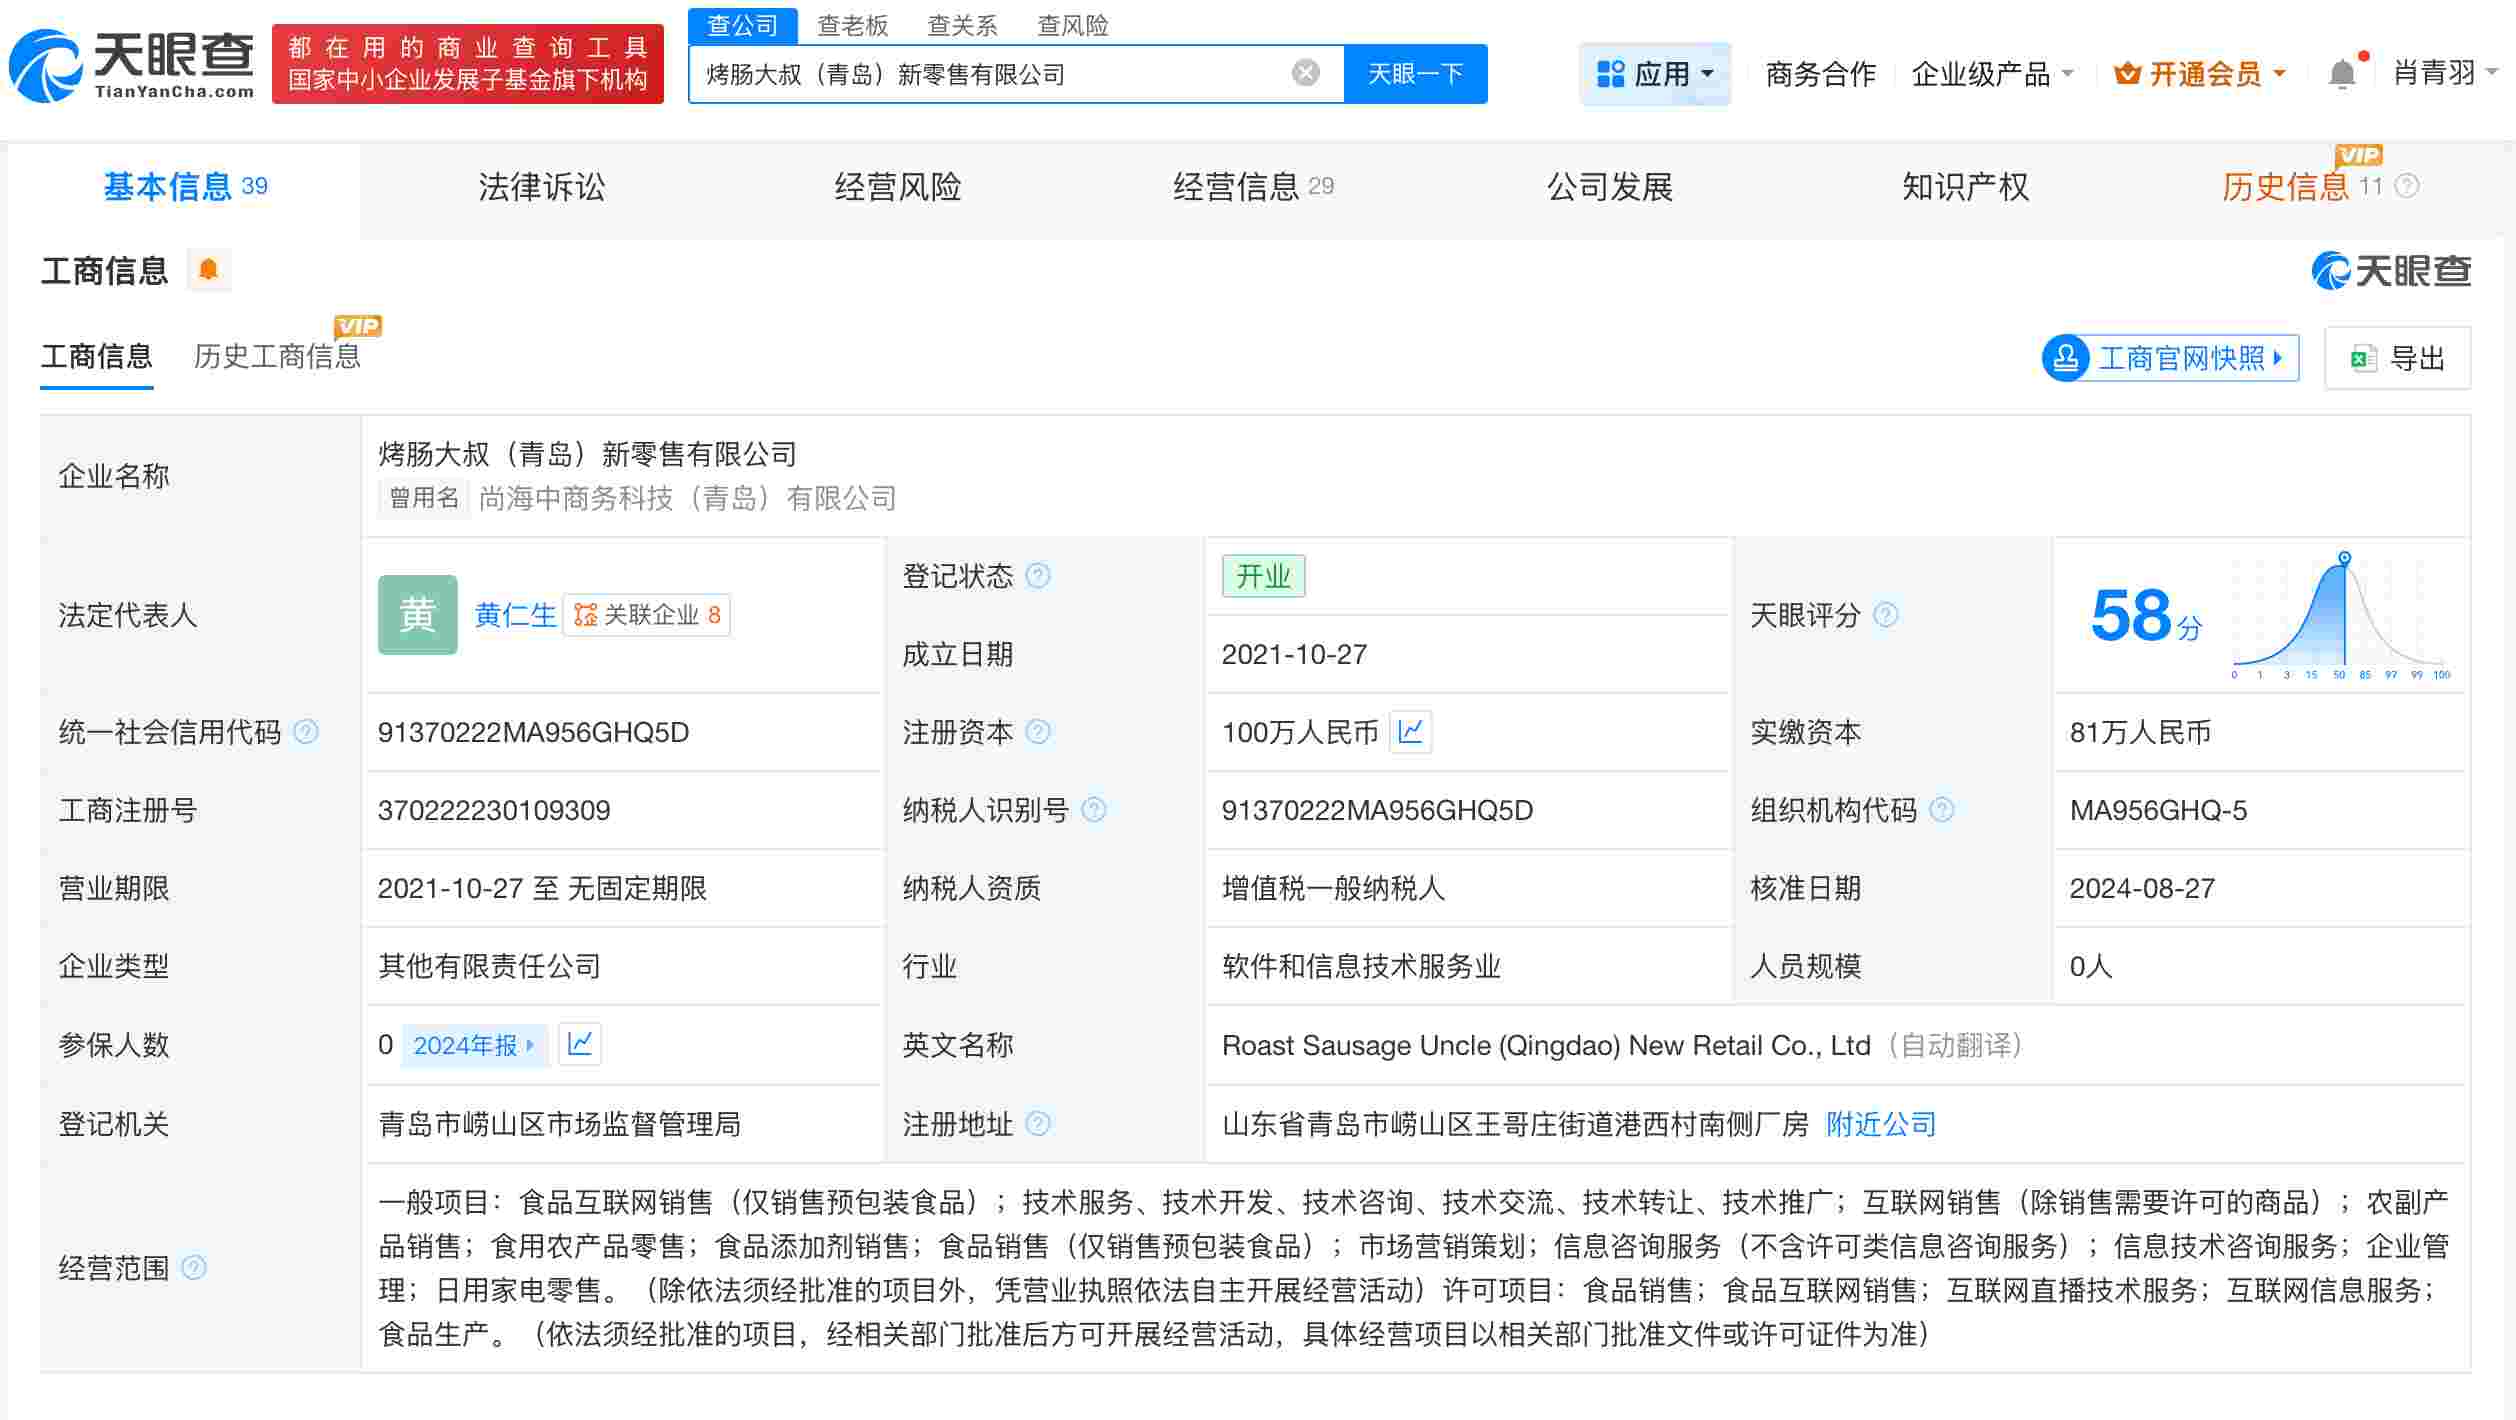Open the 附近公司 link
Image resolution: width=2516 pixels, height=1420 pixels.
[x=1881, y=1124]
